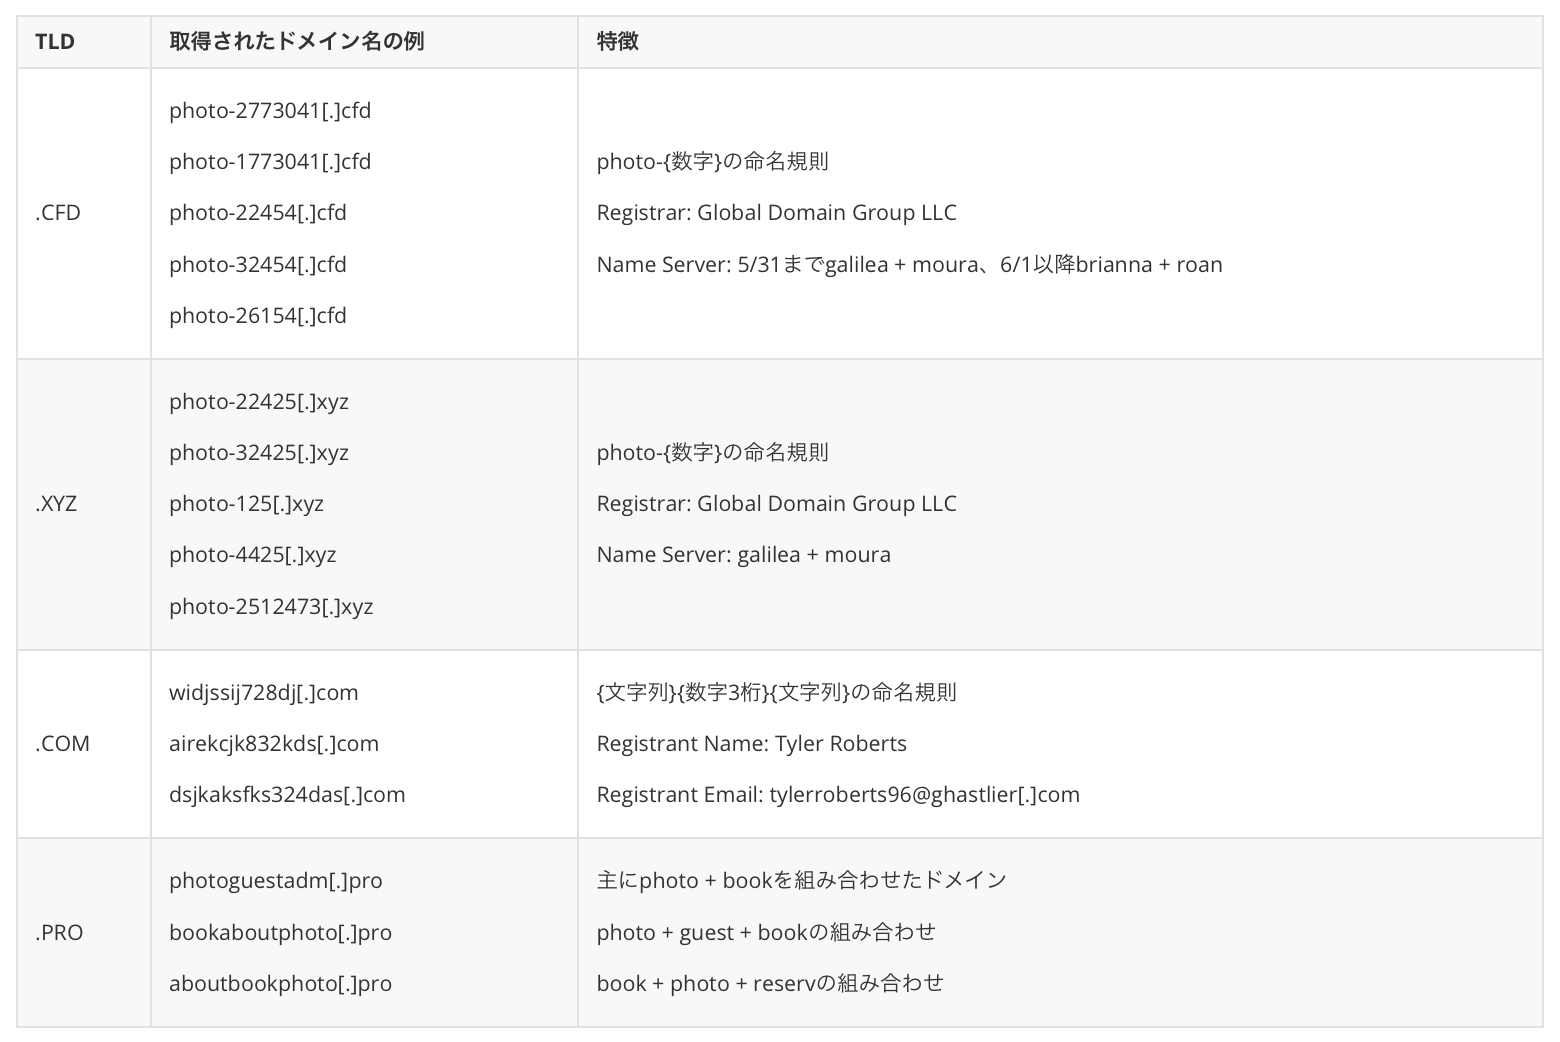
Task: Select the .PRO TLD cell
Action: [84, 932]
